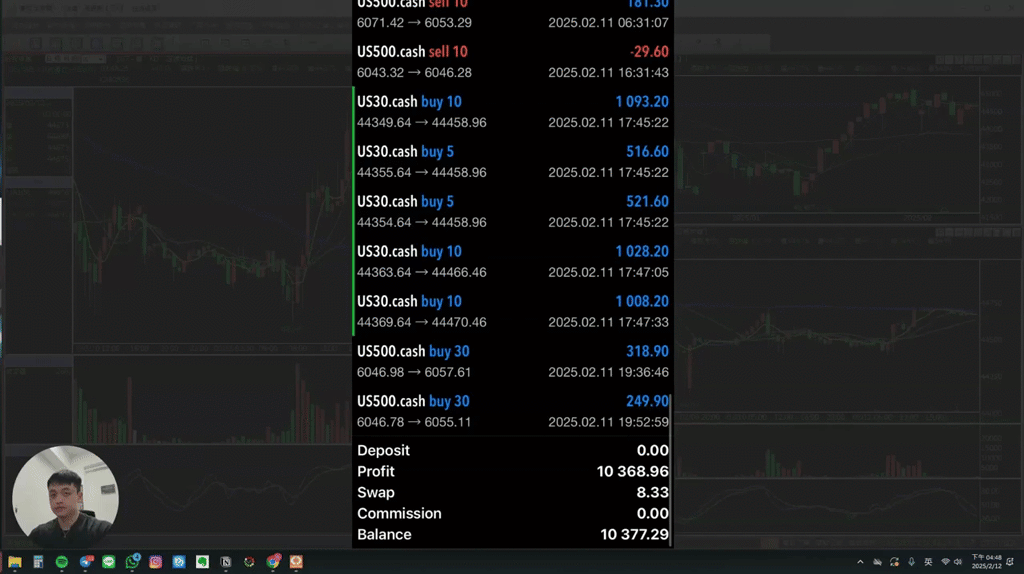Select the US30.cash buy 10 trade with 1 093.20
Viewport: 1024px width, 574px height.
click(513, 112)
